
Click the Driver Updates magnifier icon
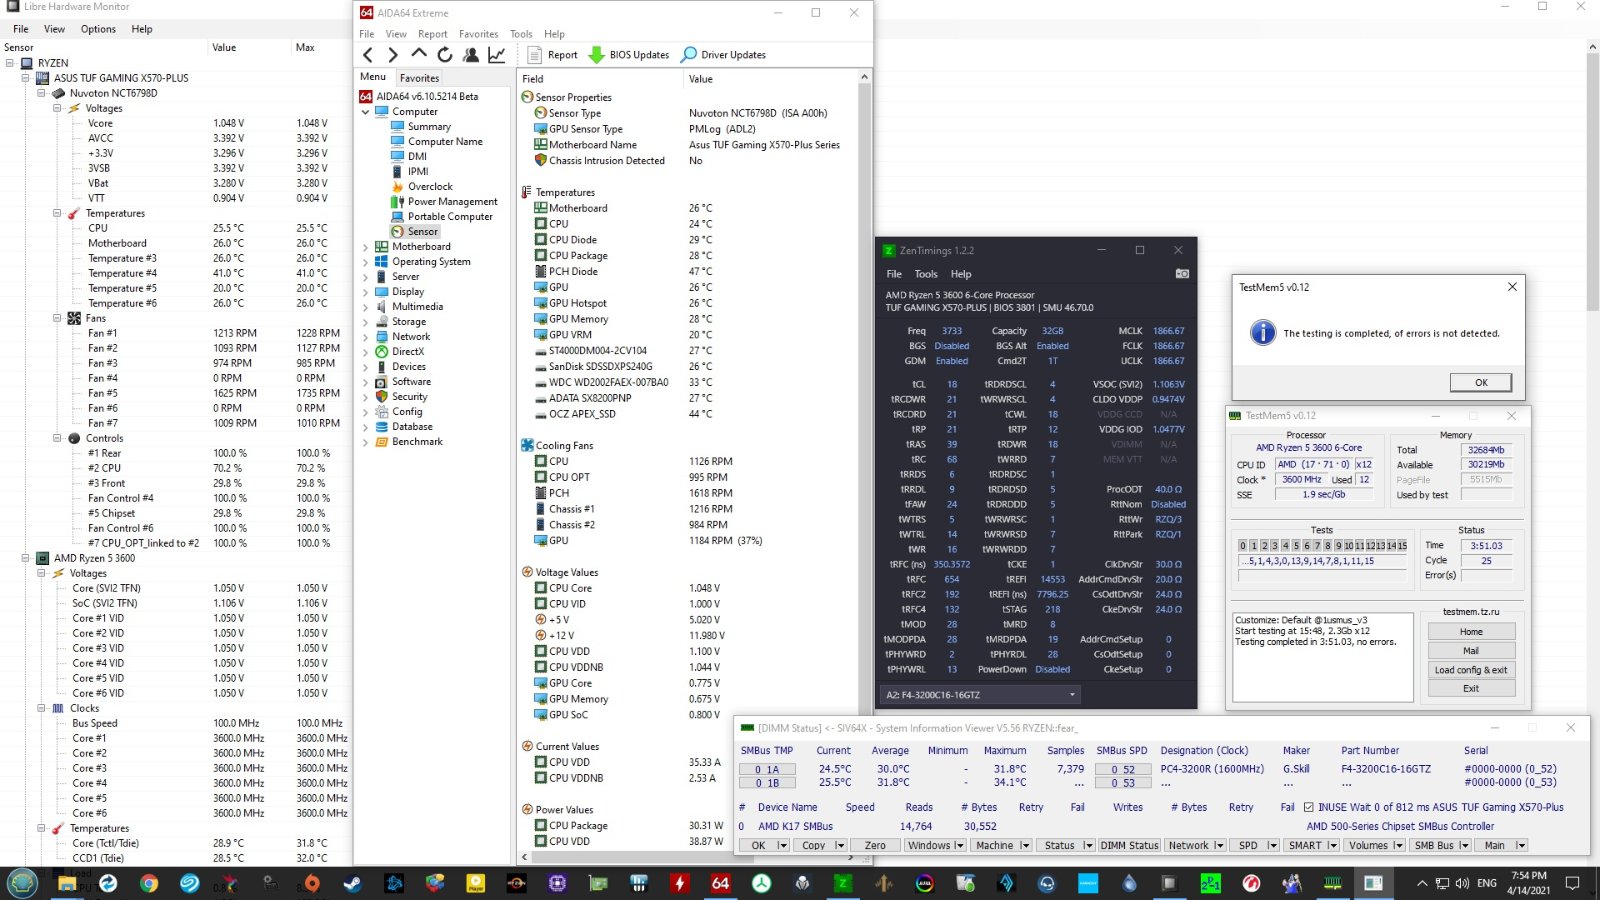[689, 55]
